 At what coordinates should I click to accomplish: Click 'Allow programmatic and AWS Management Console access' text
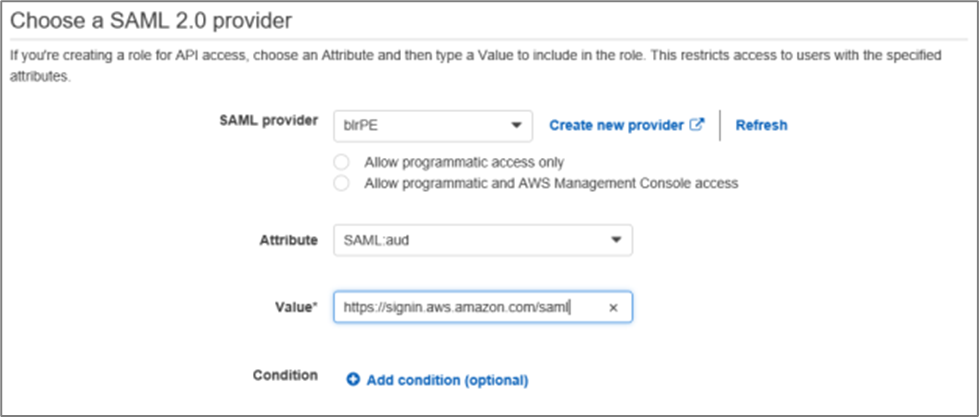coord(551,183)
